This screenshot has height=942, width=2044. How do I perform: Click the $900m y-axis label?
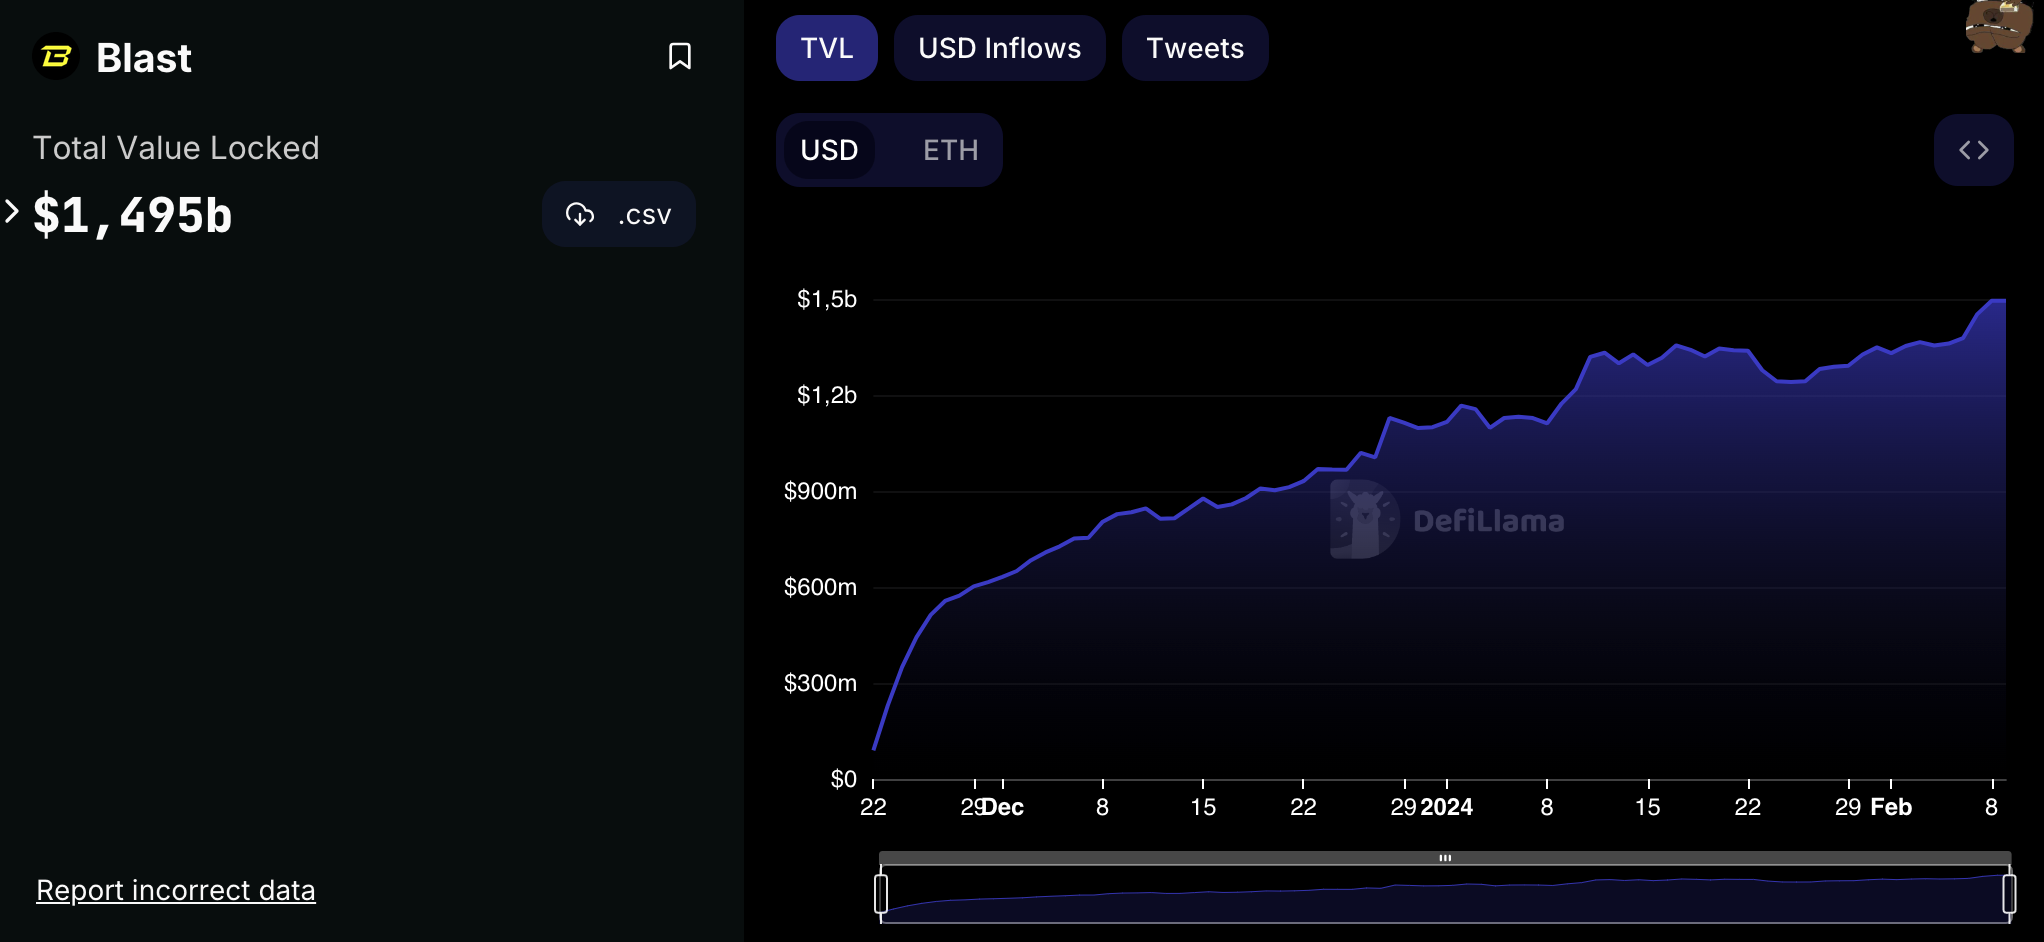(820, 491)
